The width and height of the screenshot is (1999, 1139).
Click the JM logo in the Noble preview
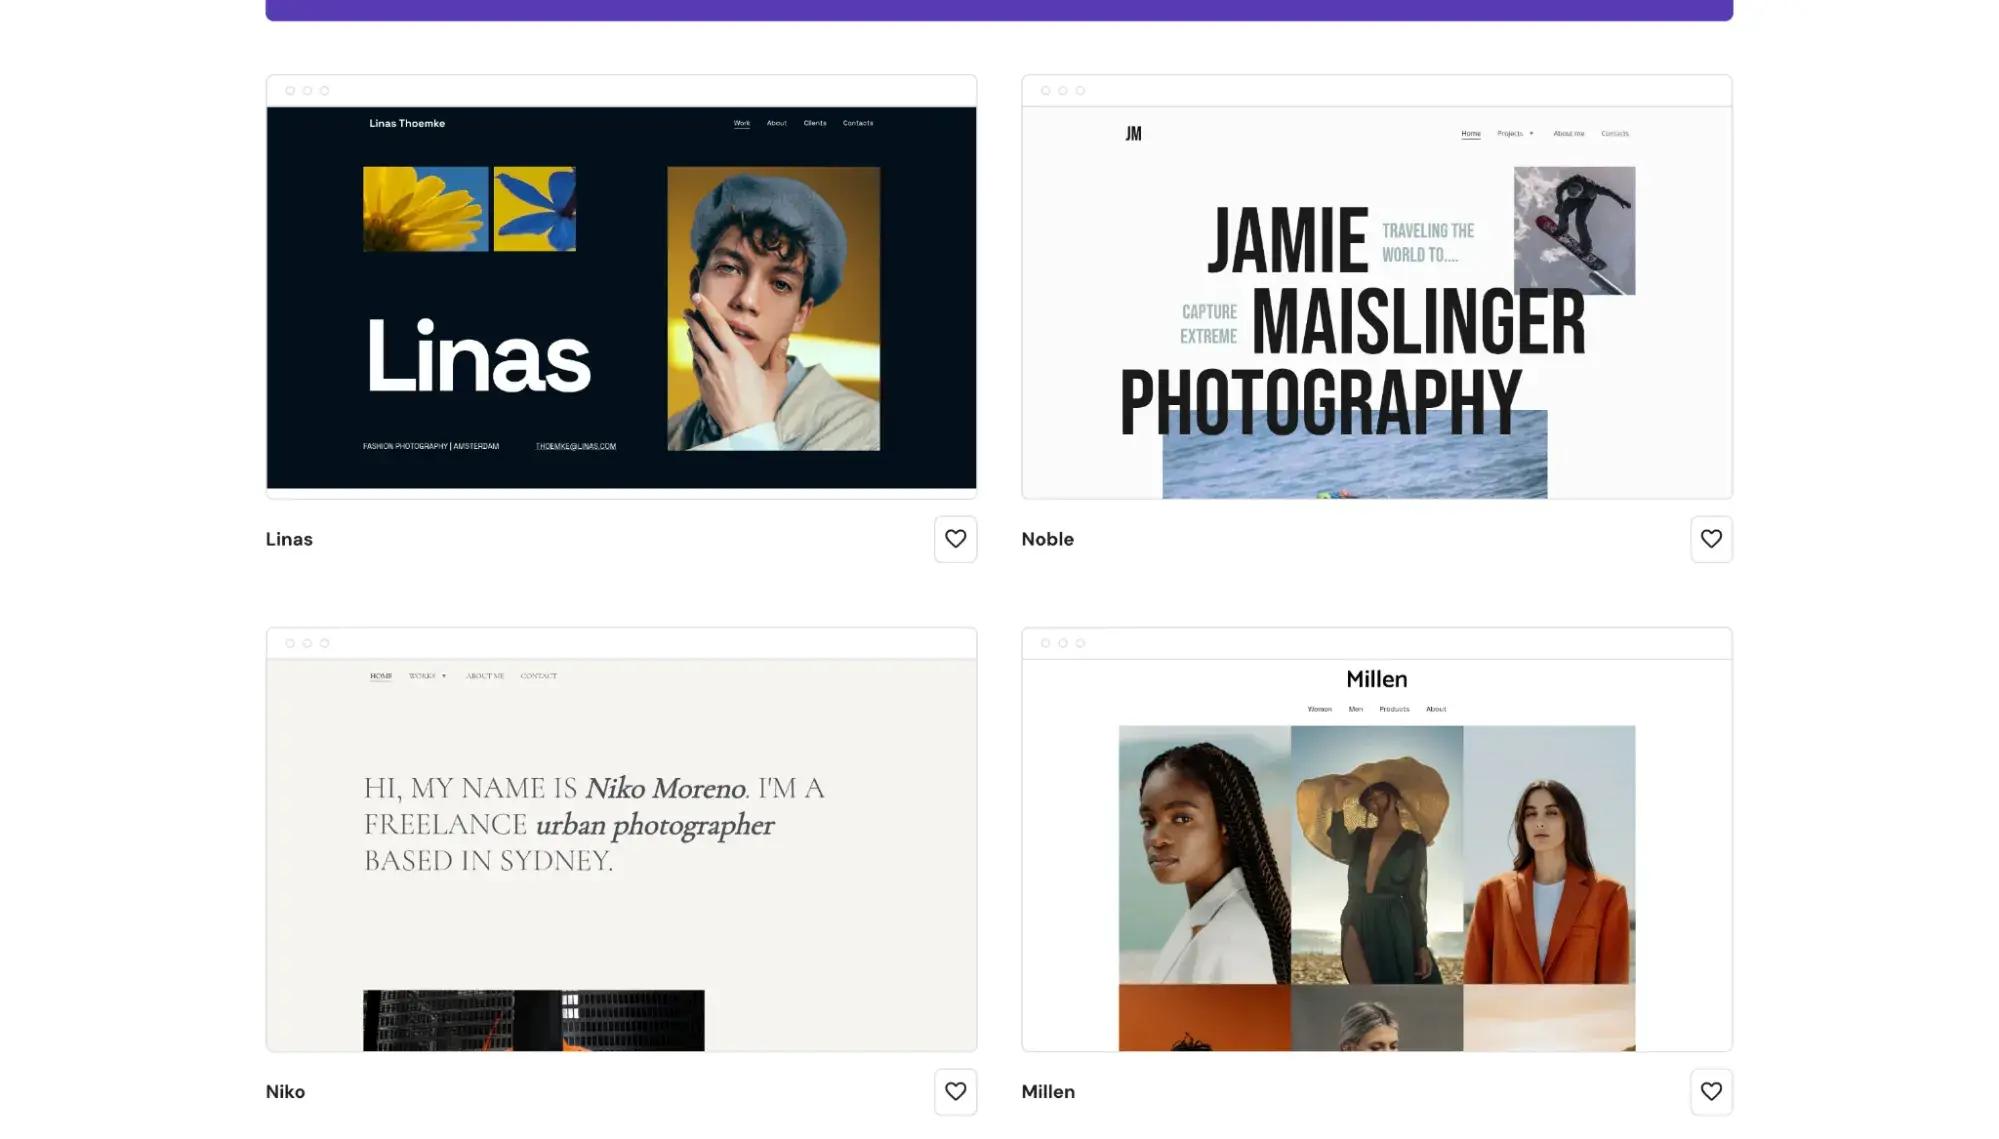[1132, 132]
